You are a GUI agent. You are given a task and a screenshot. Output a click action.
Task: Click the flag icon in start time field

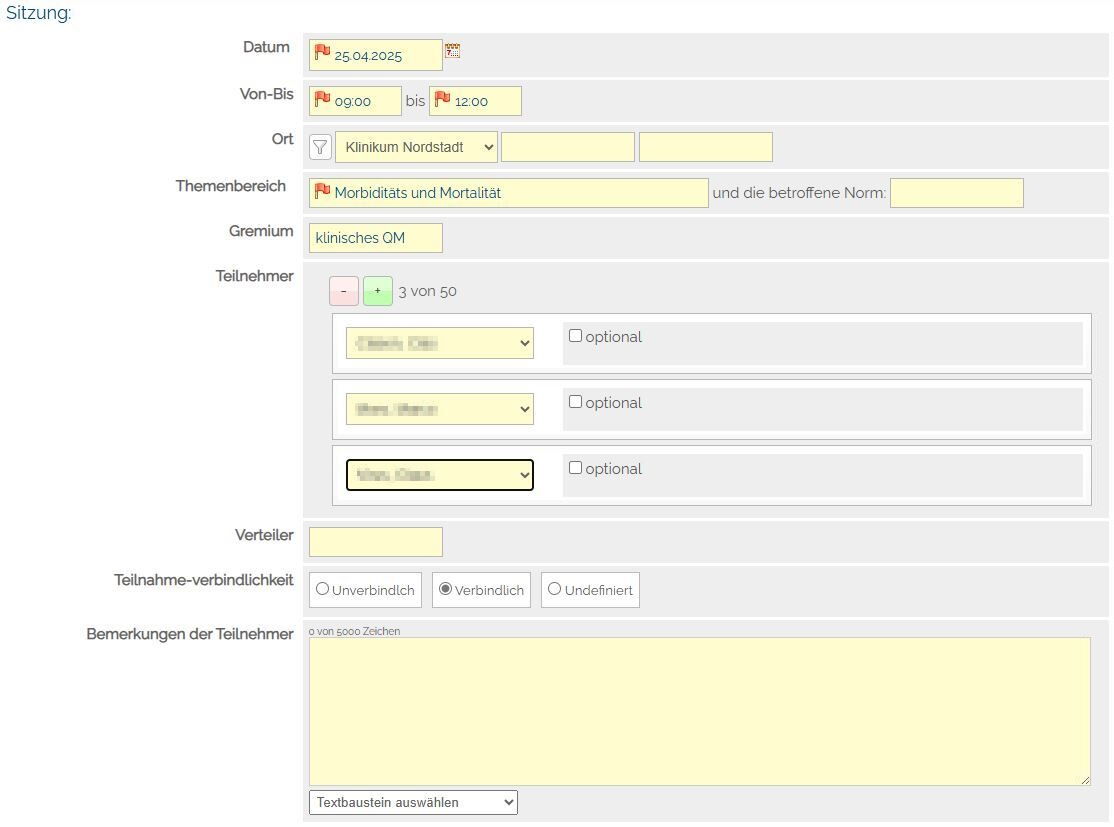tap(322, 99)
